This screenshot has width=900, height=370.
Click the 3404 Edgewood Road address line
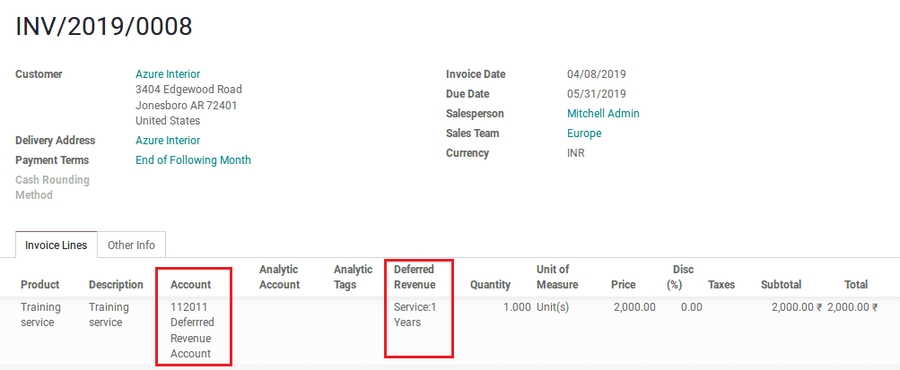pyautogui.click(x=189, y=89)
